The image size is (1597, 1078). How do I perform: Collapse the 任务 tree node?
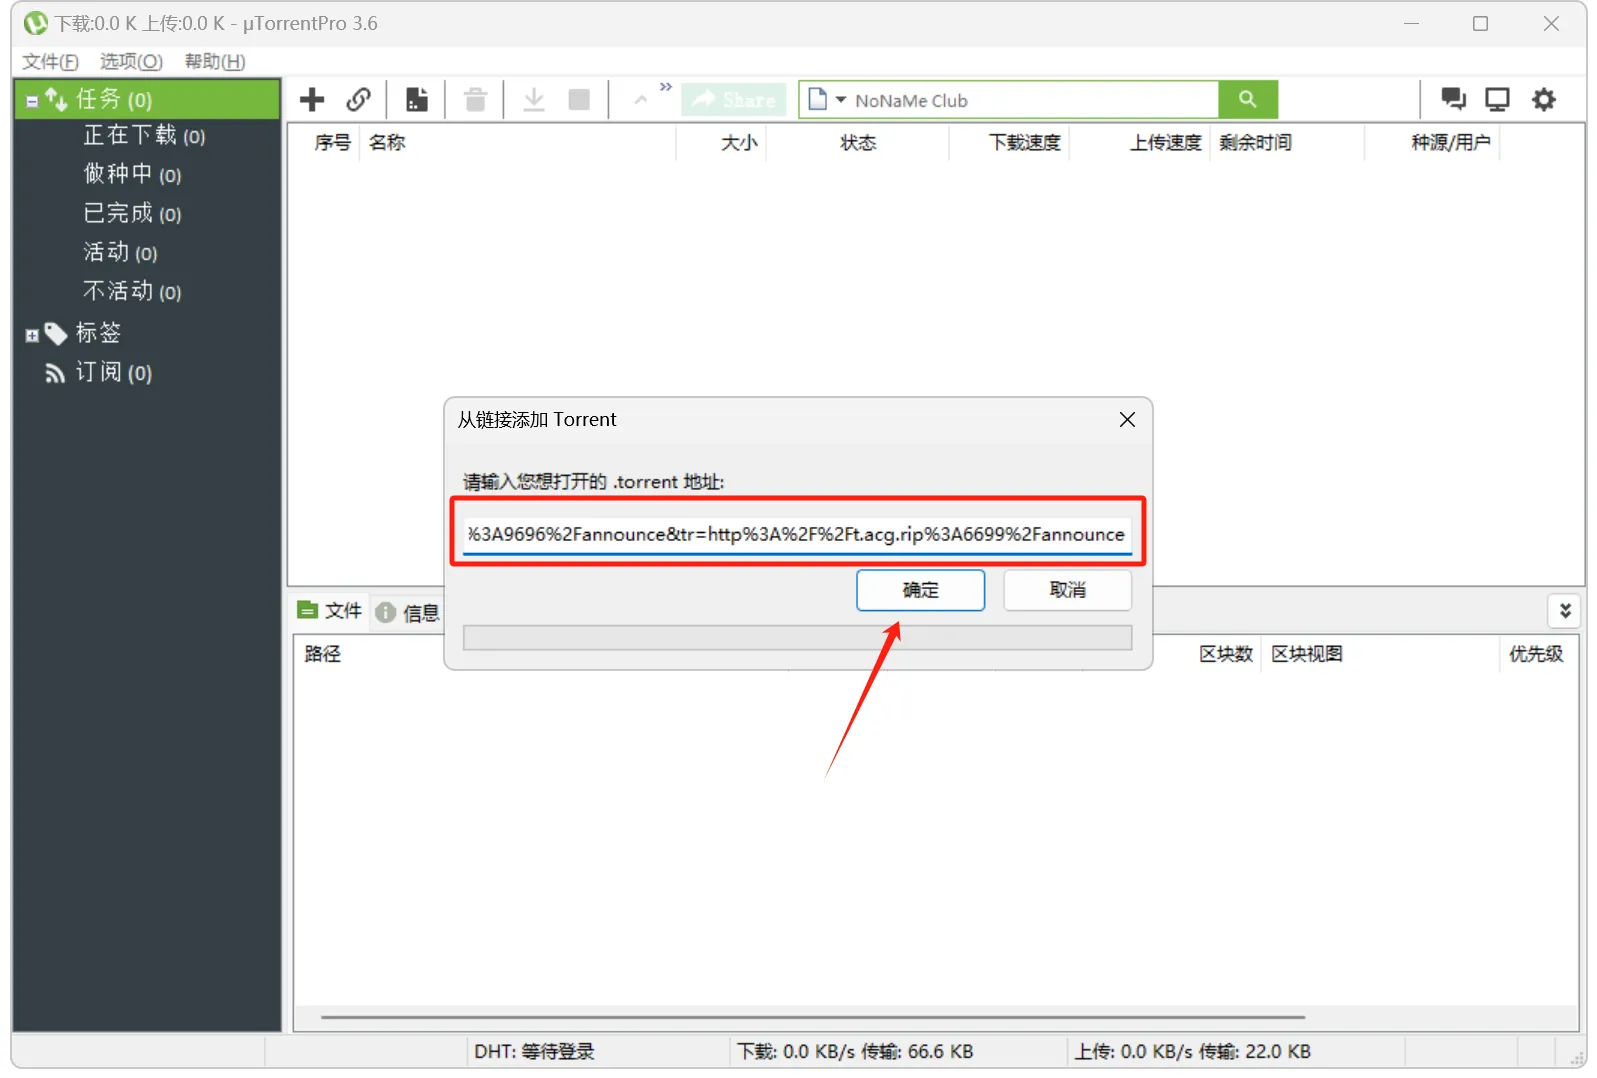[x=32, y=101]
